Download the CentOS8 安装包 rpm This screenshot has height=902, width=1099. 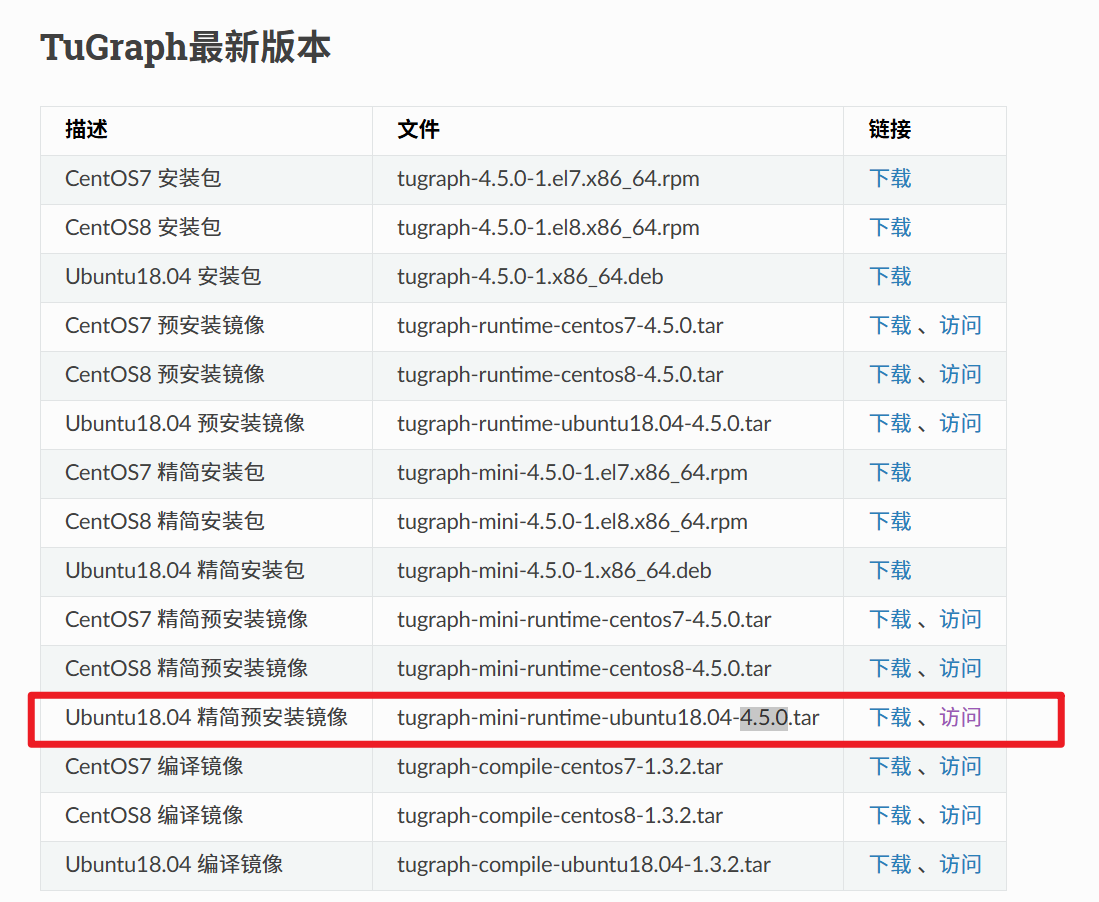click(890, 228)
